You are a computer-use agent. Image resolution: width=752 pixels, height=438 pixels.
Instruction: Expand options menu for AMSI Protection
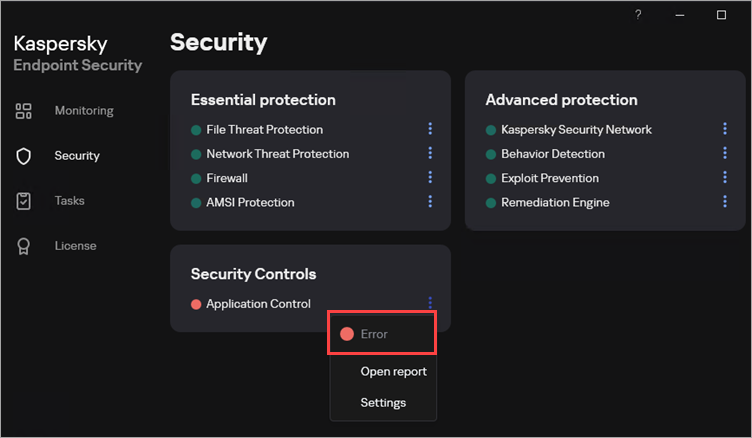click(430, 201)
